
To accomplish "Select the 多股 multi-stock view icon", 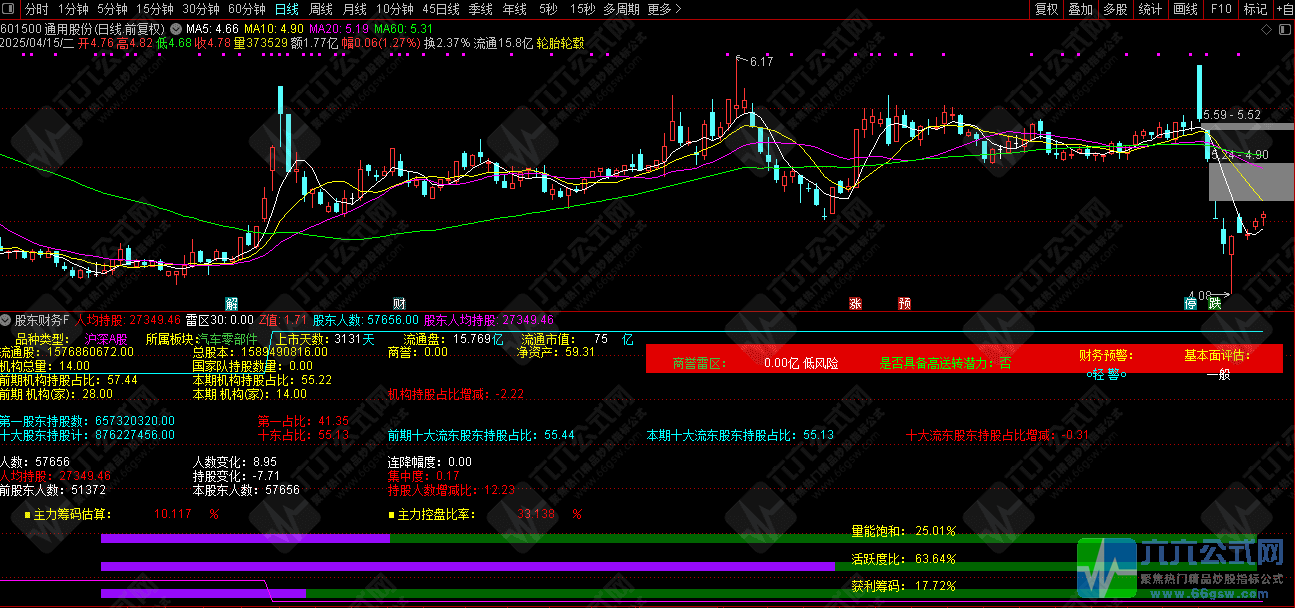I will click(1114, 9).
